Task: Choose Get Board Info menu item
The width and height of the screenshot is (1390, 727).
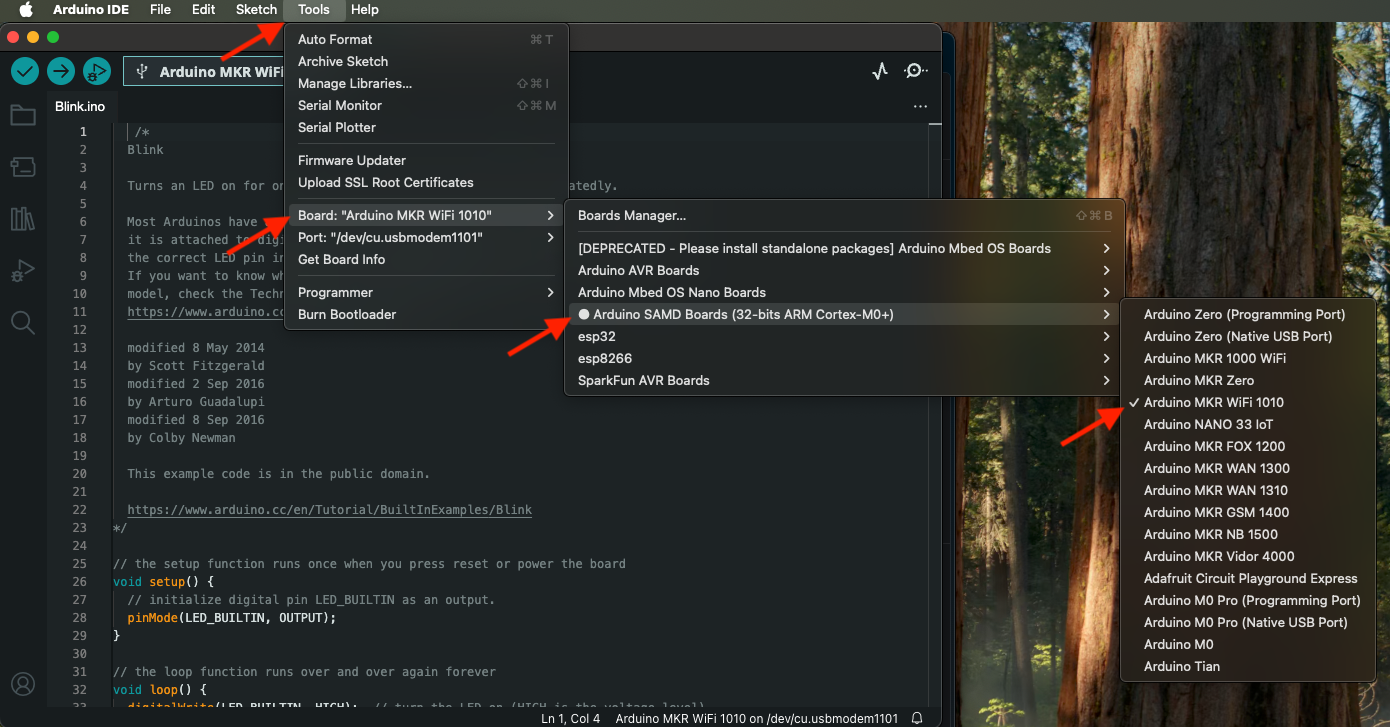Action: tap(426, 259)
